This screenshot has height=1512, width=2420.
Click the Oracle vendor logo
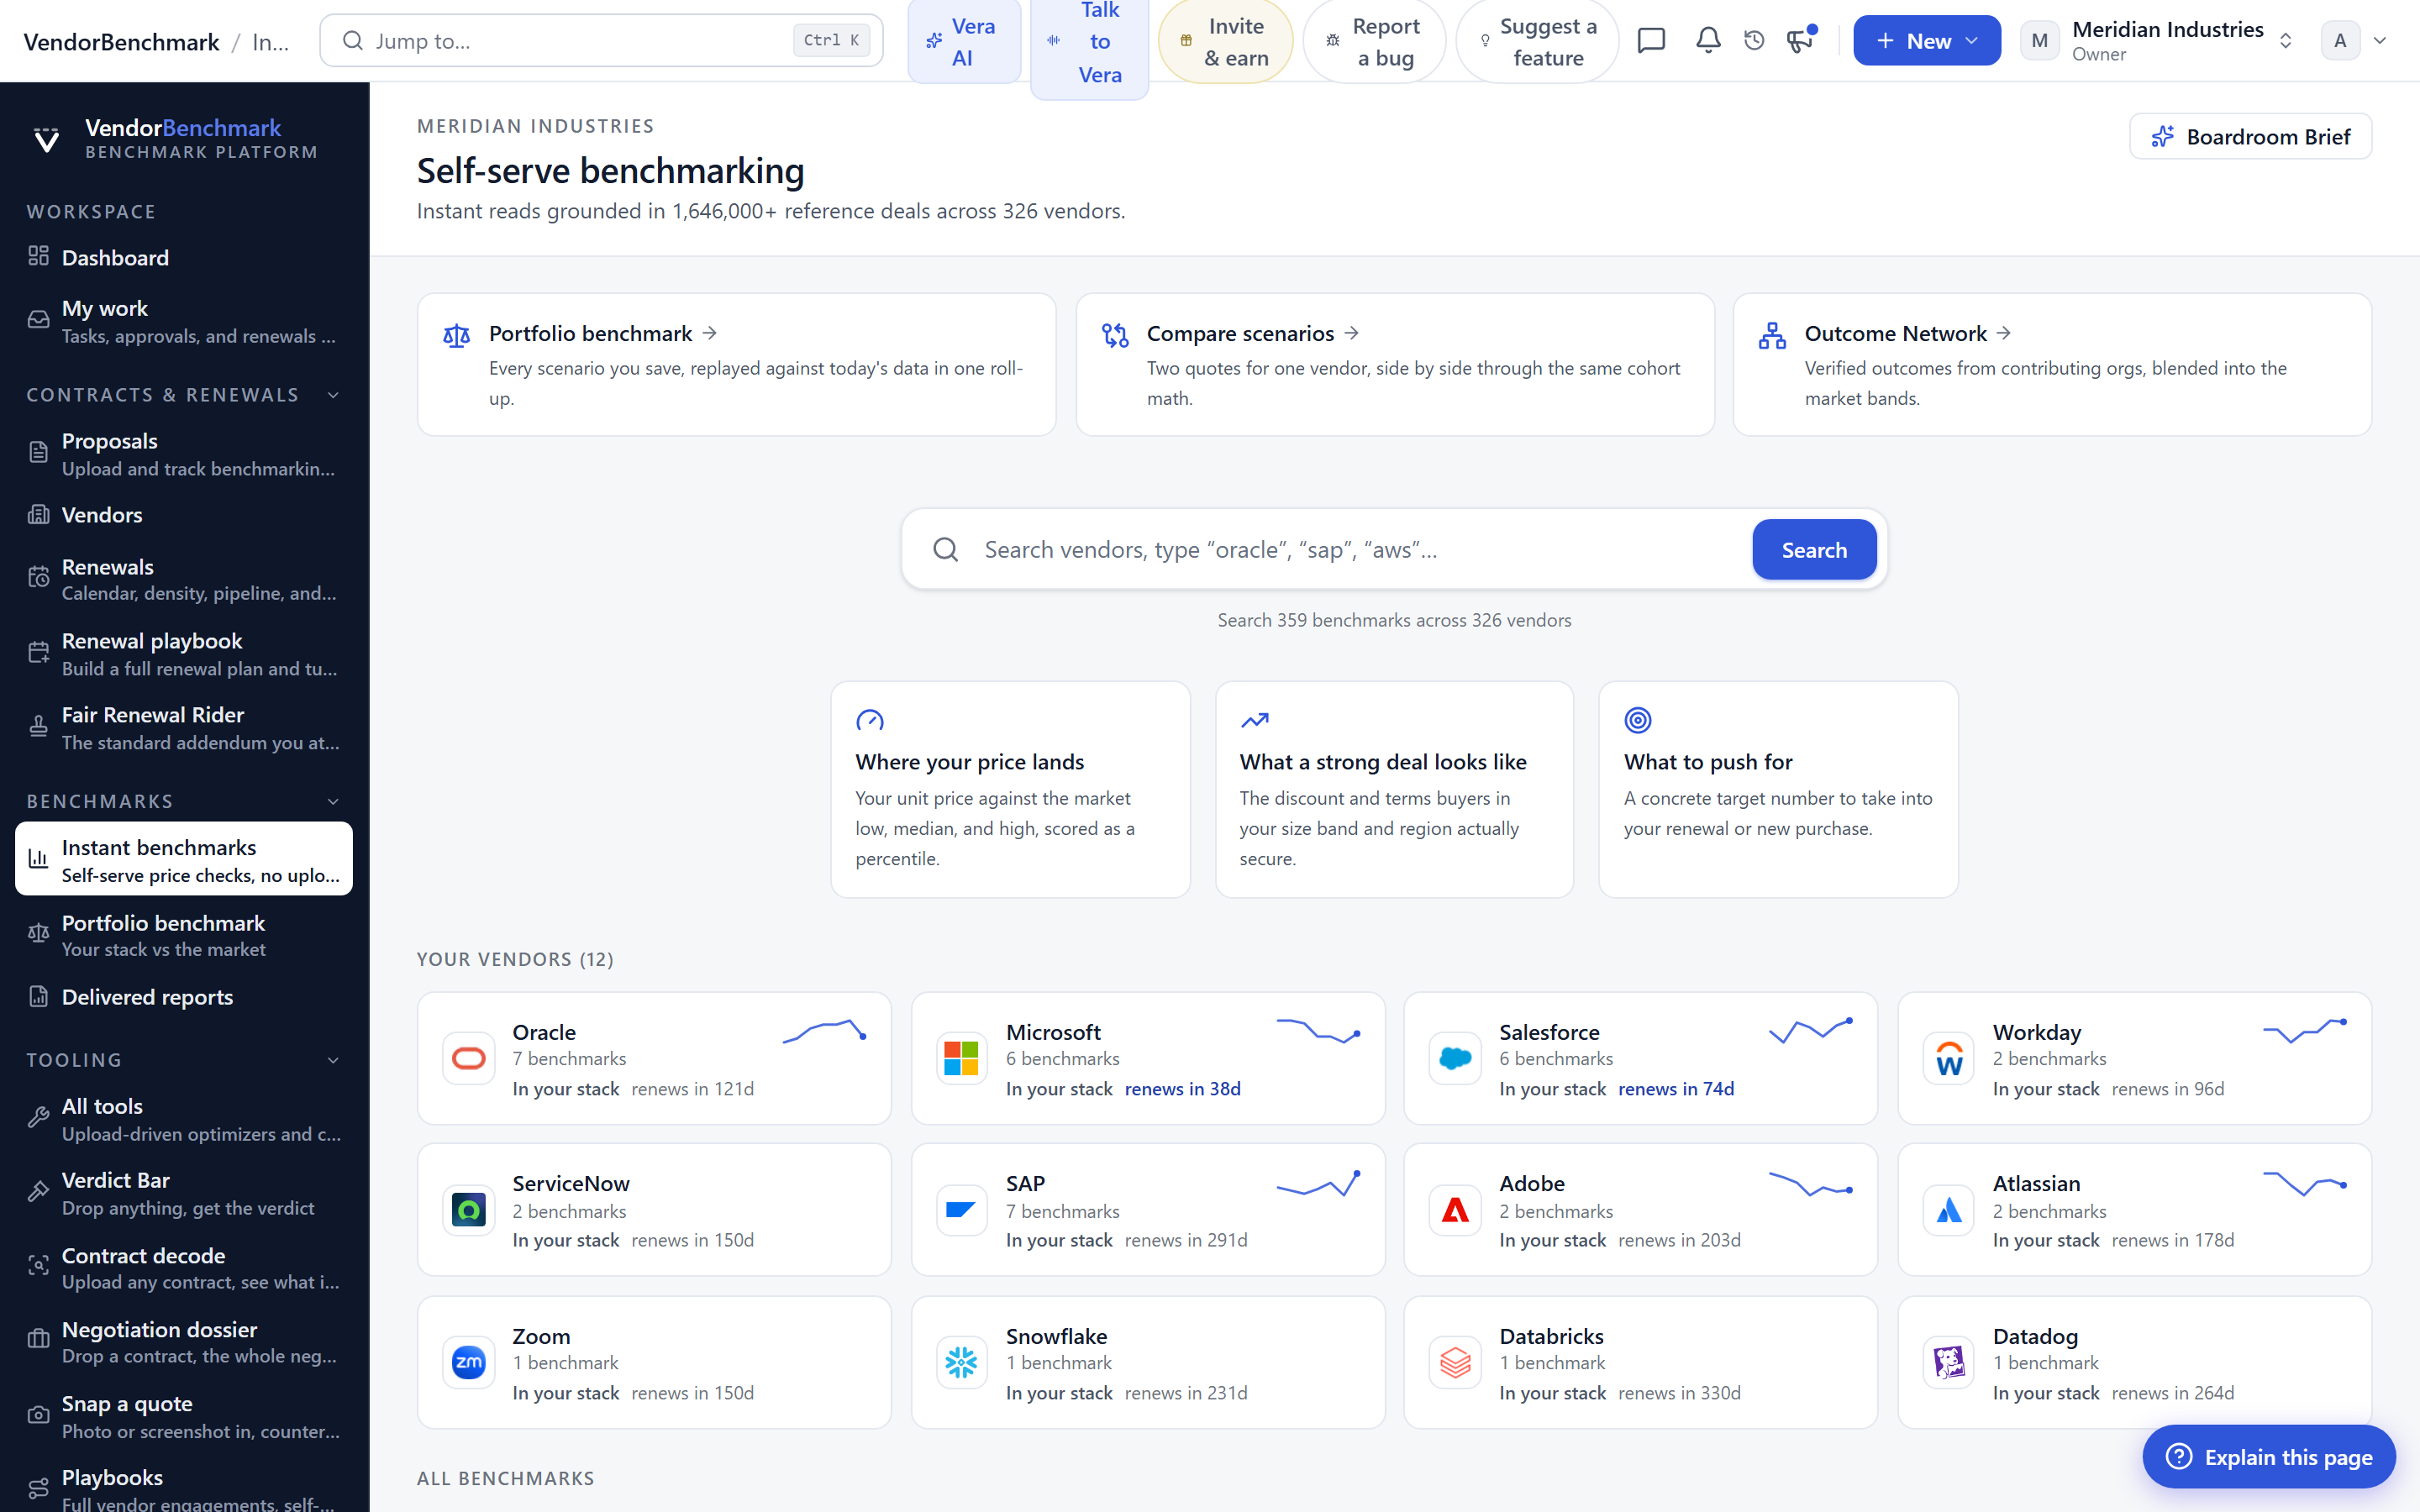[x=468, y=1058]
